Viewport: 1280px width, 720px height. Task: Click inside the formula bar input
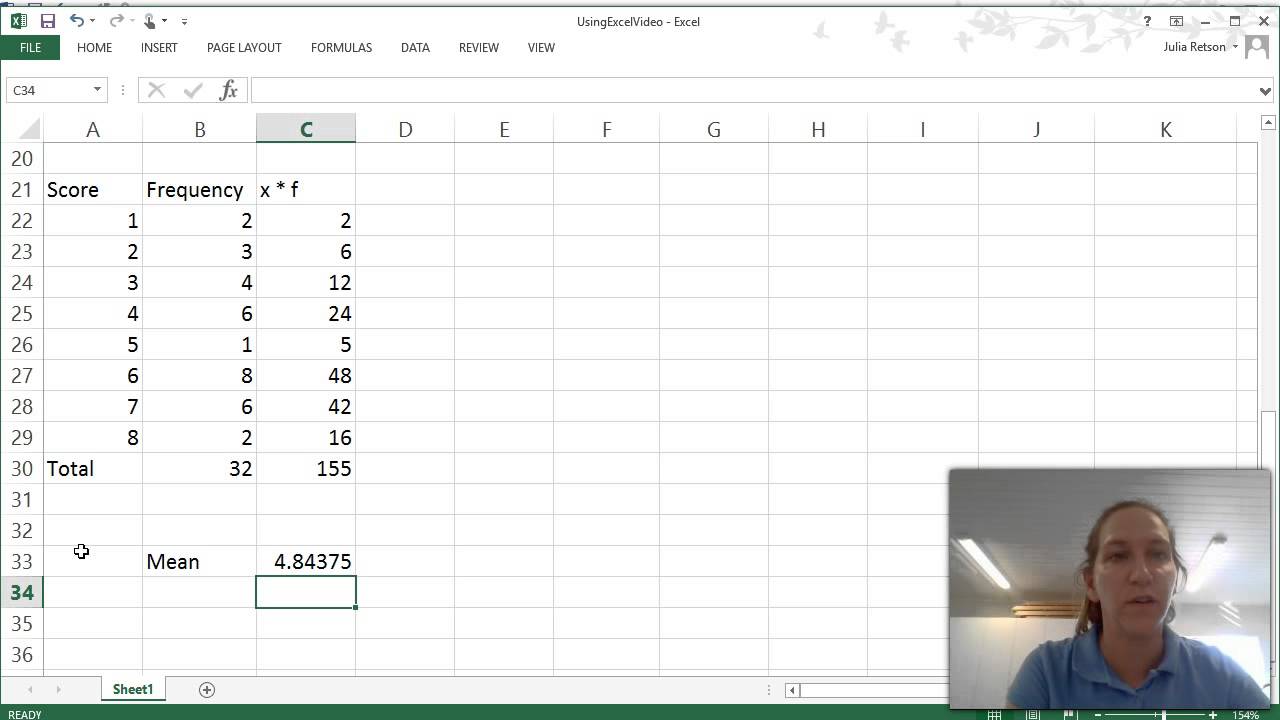(x=753, y=90)
